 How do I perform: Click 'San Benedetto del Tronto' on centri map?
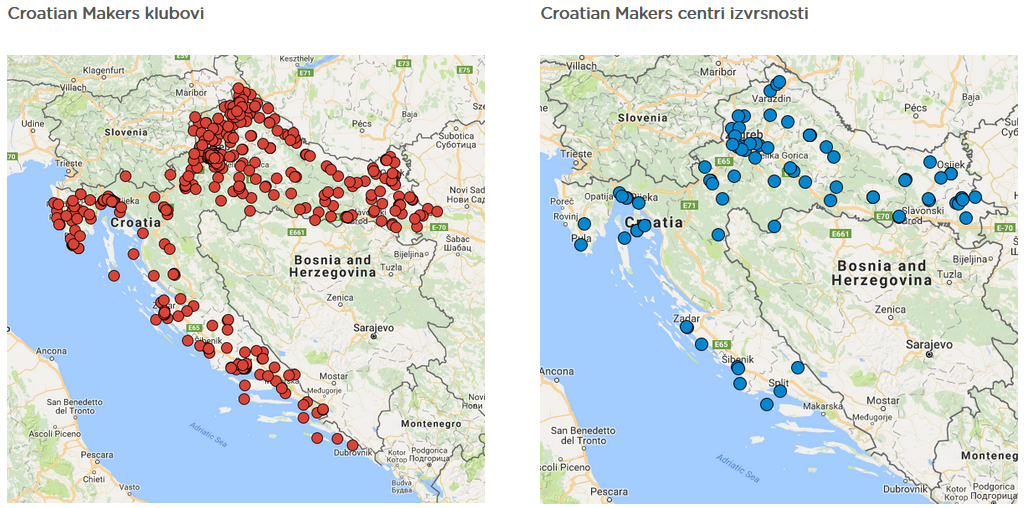[x=583, y=436]
